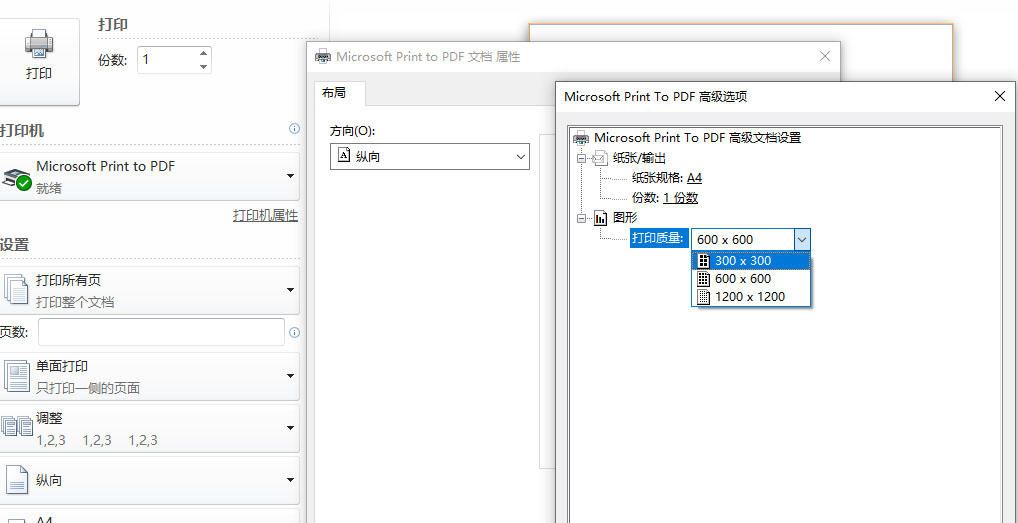The image size is (1018, 523).
Task: Click the 纸张规格 A4 value link
Action: (694, 178)
